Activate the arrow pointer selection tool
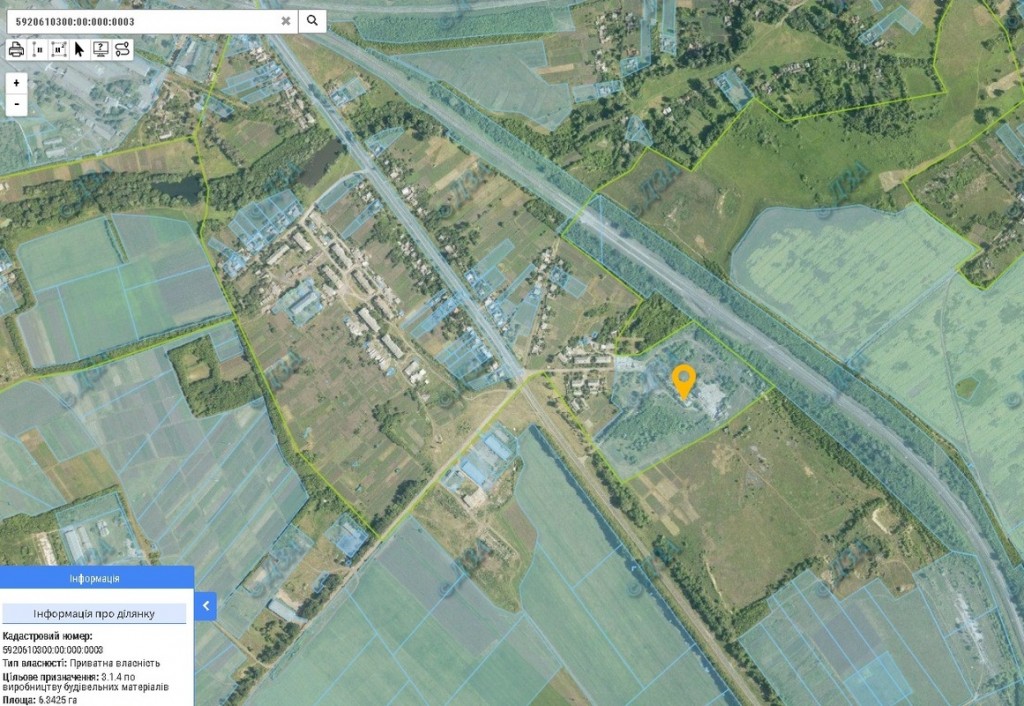The width and height of the screenshot is (1024, 706). coord(80,48)
